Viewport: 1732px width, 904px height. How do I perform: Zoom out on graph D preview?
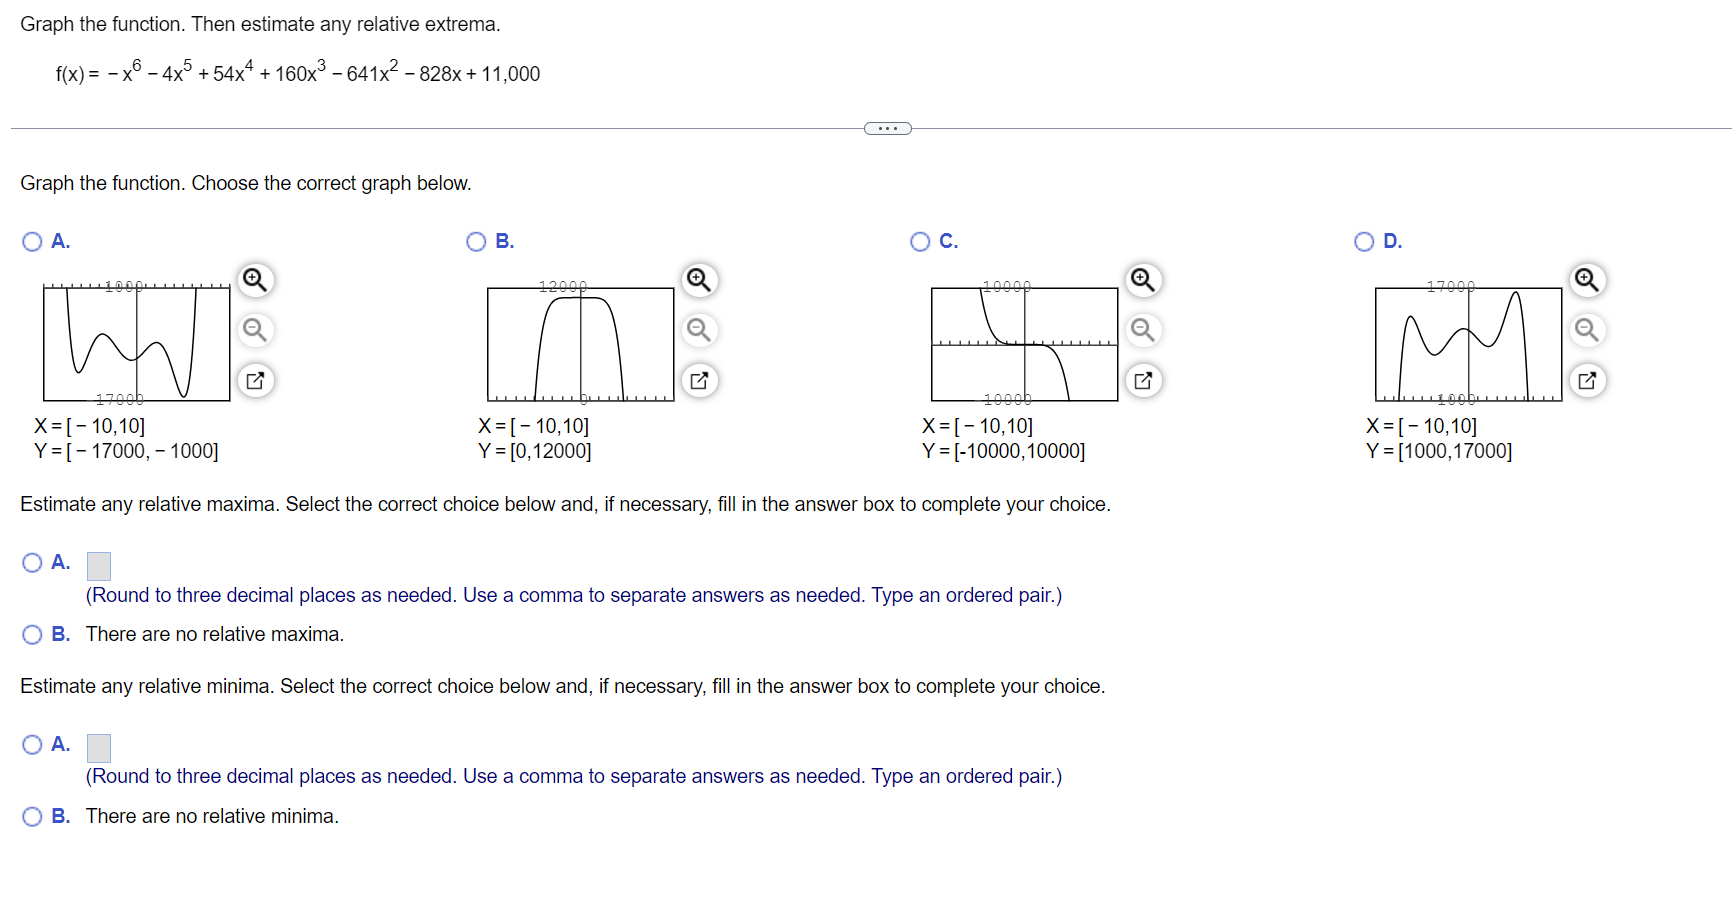point(1586,330)
